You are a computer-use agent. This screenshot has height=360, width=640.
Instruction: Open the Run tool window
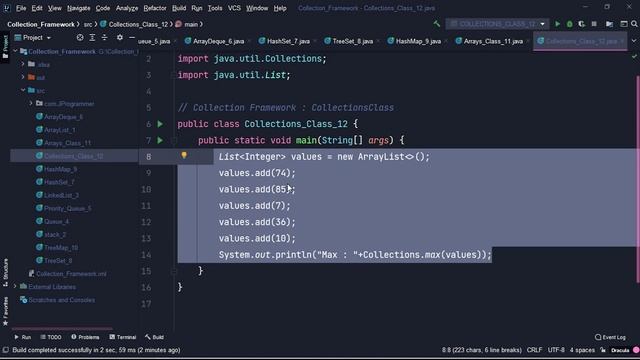pyautogui.click(x=23, y=337)
